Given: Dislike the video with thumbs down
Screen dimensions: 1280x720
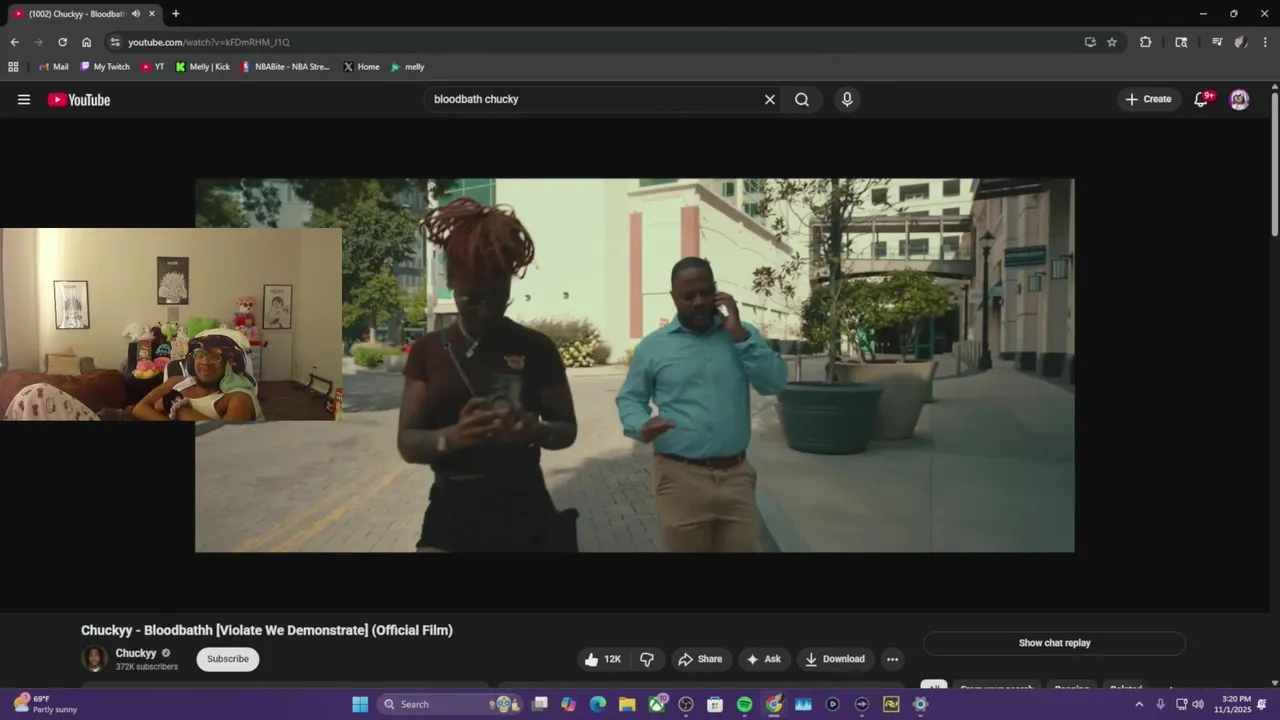Looking at the screenshot, I should coord(647,659).
